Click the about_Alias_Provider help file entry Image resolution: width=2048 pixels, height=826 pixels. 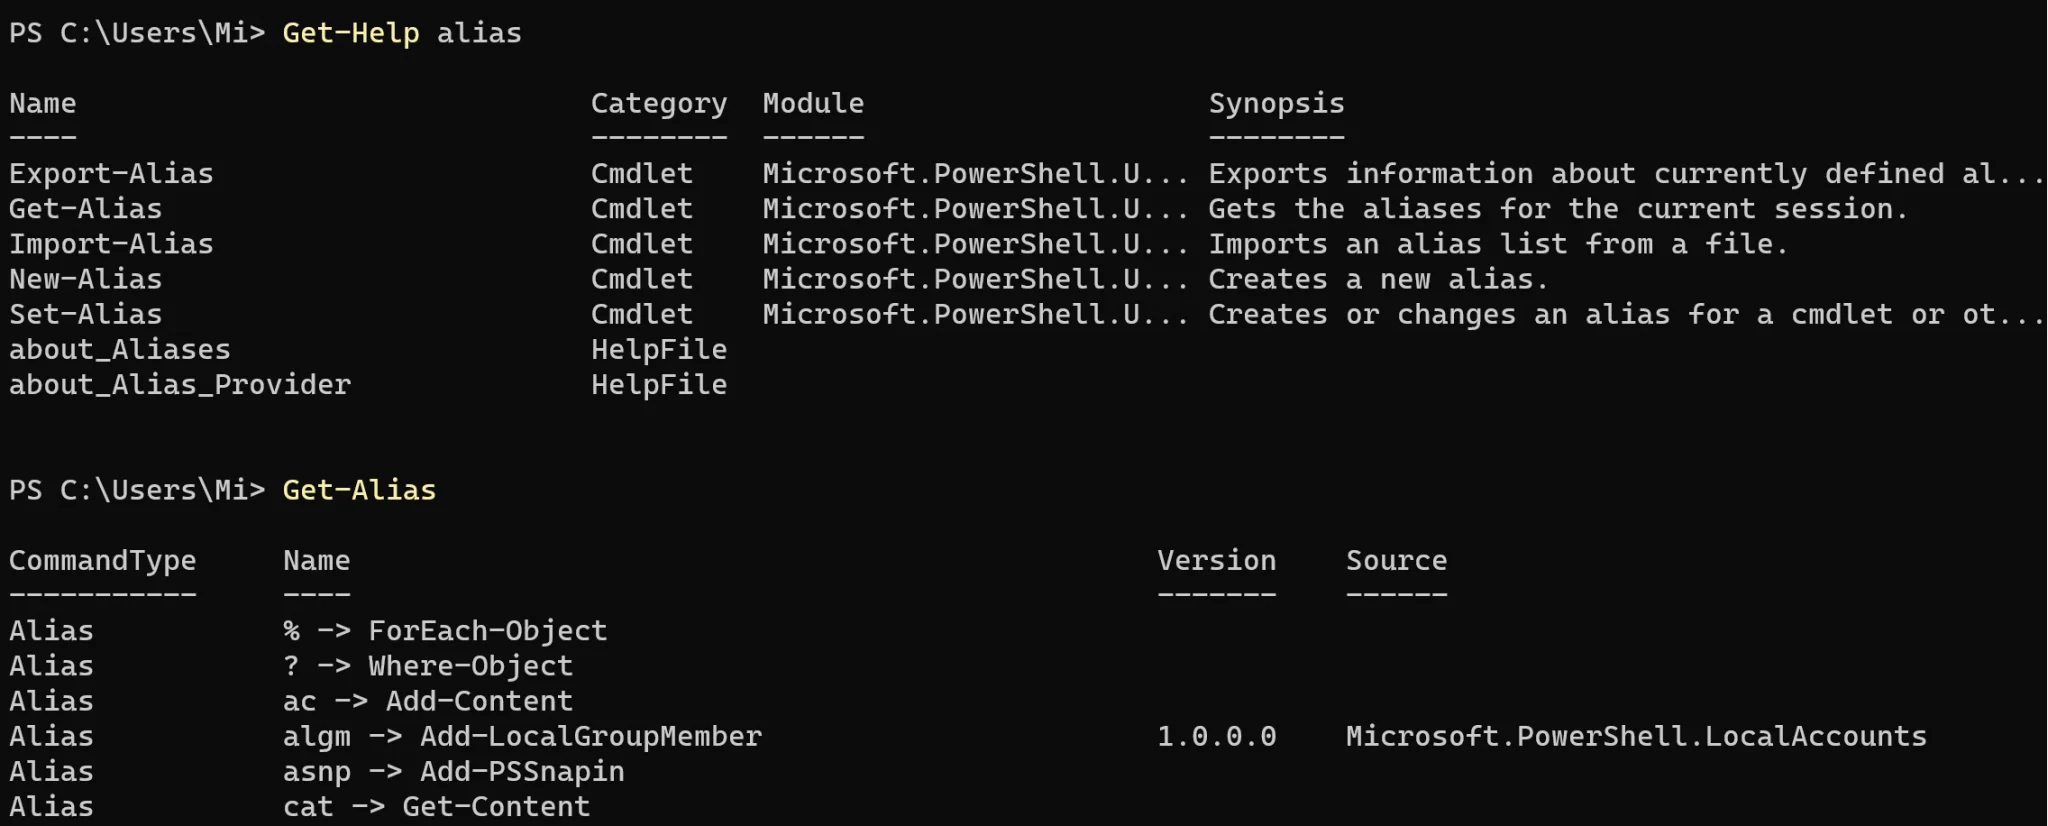pyautogui.click(x=180, y=385)
